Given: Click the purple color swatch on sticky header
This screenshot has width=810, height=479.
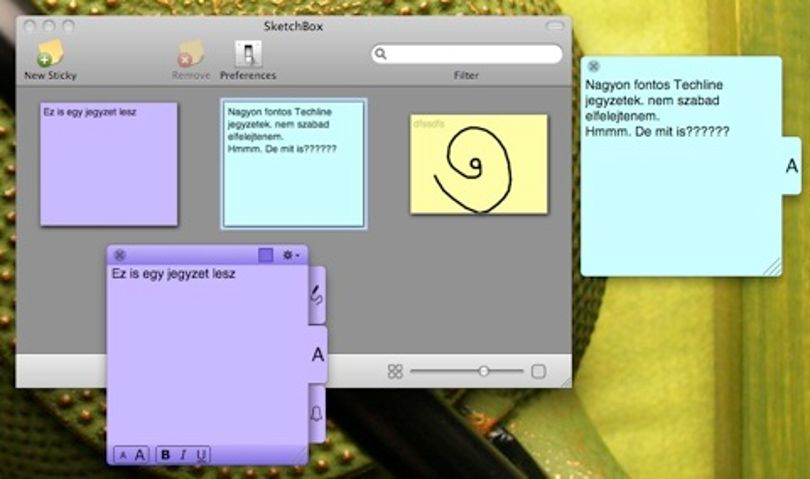Looking at the screenshot, I should point(266,255).
